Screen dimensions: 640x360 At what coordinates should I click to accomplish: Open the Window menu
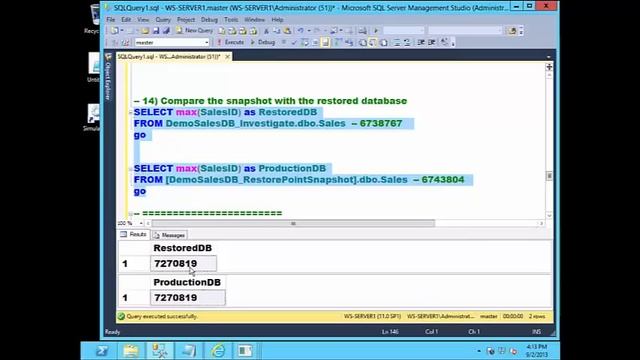coord(255,19)
